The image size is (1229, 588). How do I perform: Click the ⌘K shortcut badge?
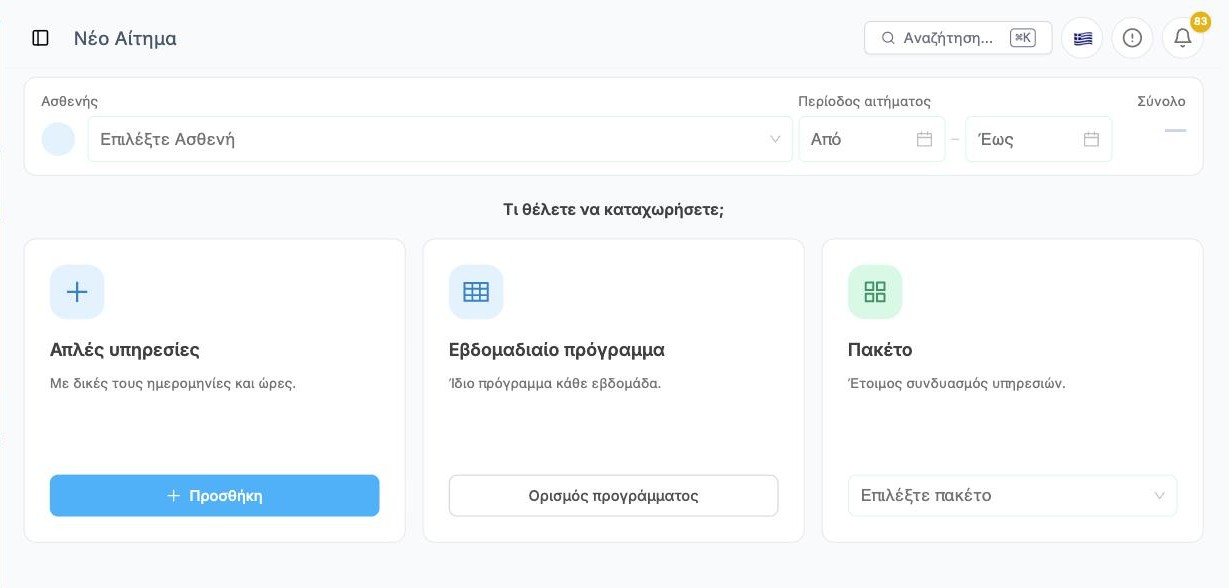pyautogui.click(x=1023, y=38)
